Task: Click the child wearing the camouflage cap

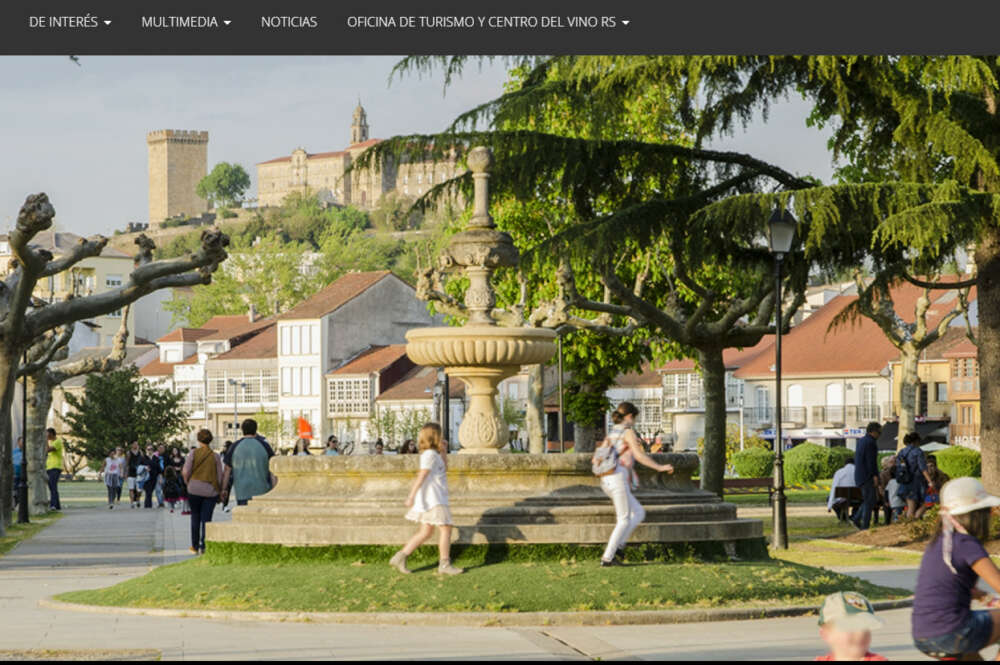Action: [x=847, y=626]
